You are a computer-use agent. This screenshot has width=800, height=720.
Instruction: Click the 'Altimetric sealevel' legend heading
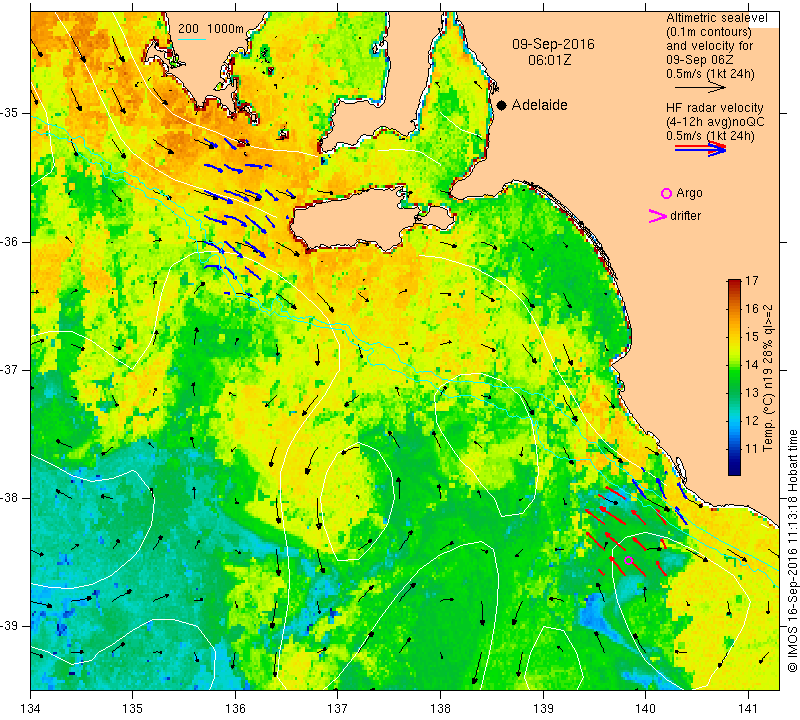click(716, 18)
